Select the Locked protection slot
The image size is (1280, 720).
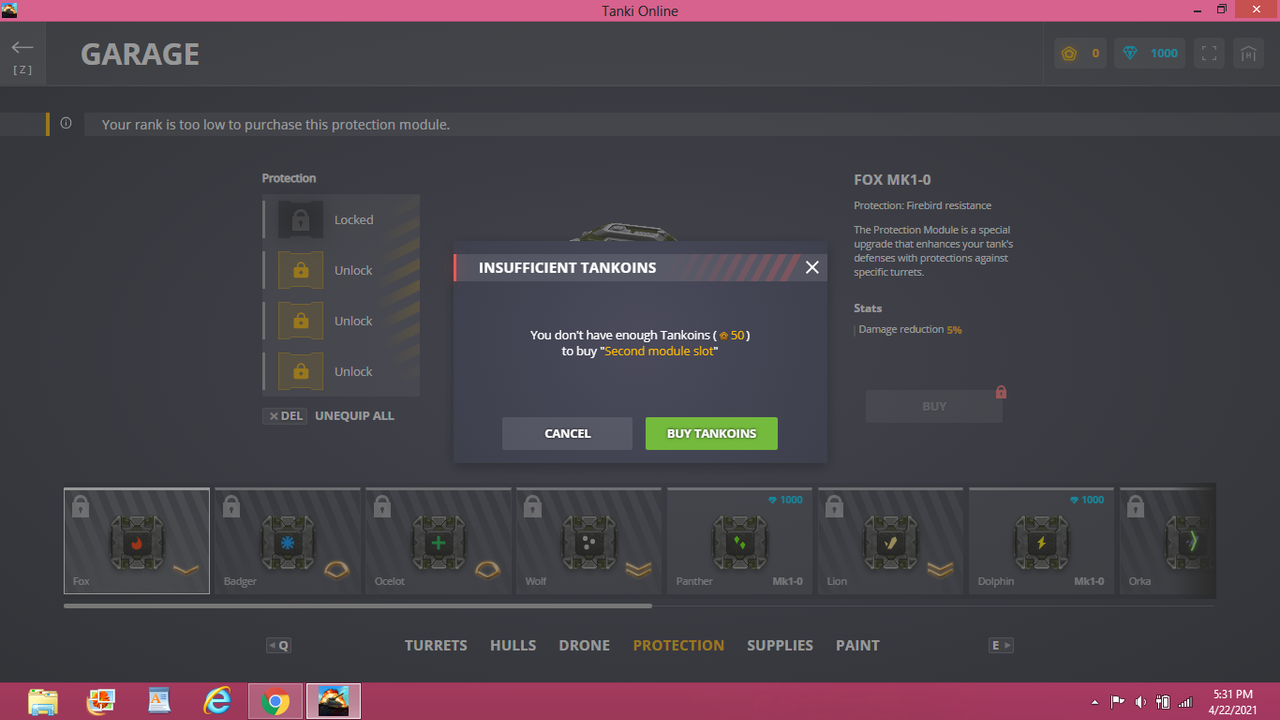[341, 219]
